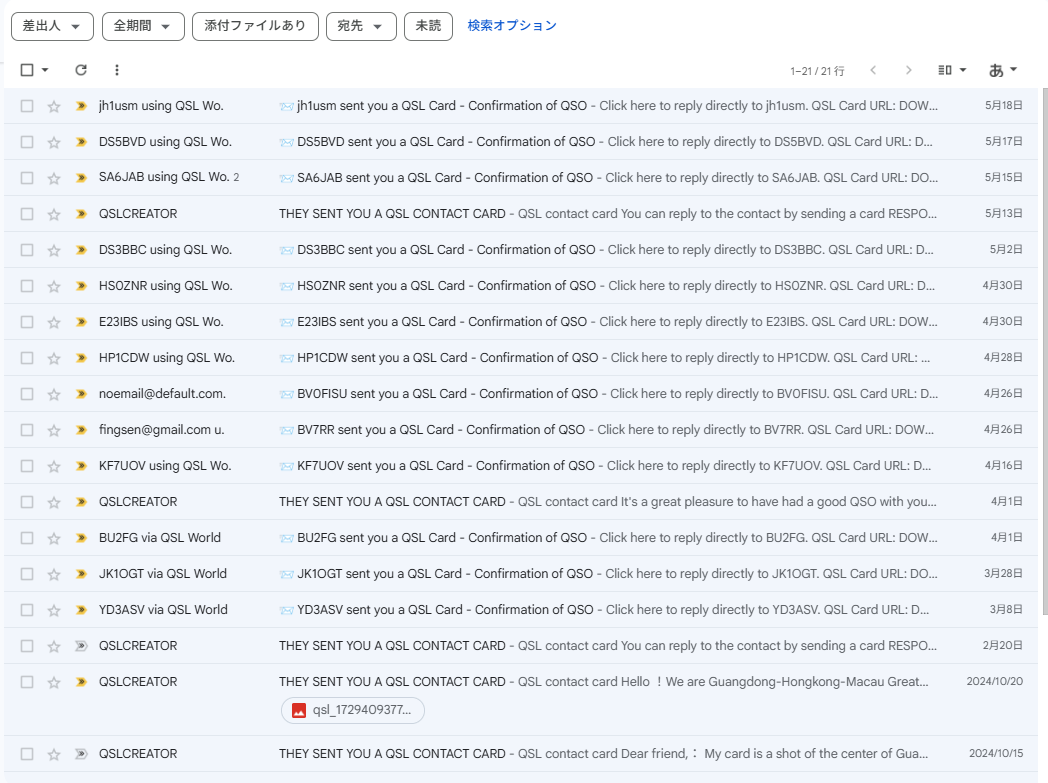Open the DS3BBC QSL Card email

pos(521,250)
